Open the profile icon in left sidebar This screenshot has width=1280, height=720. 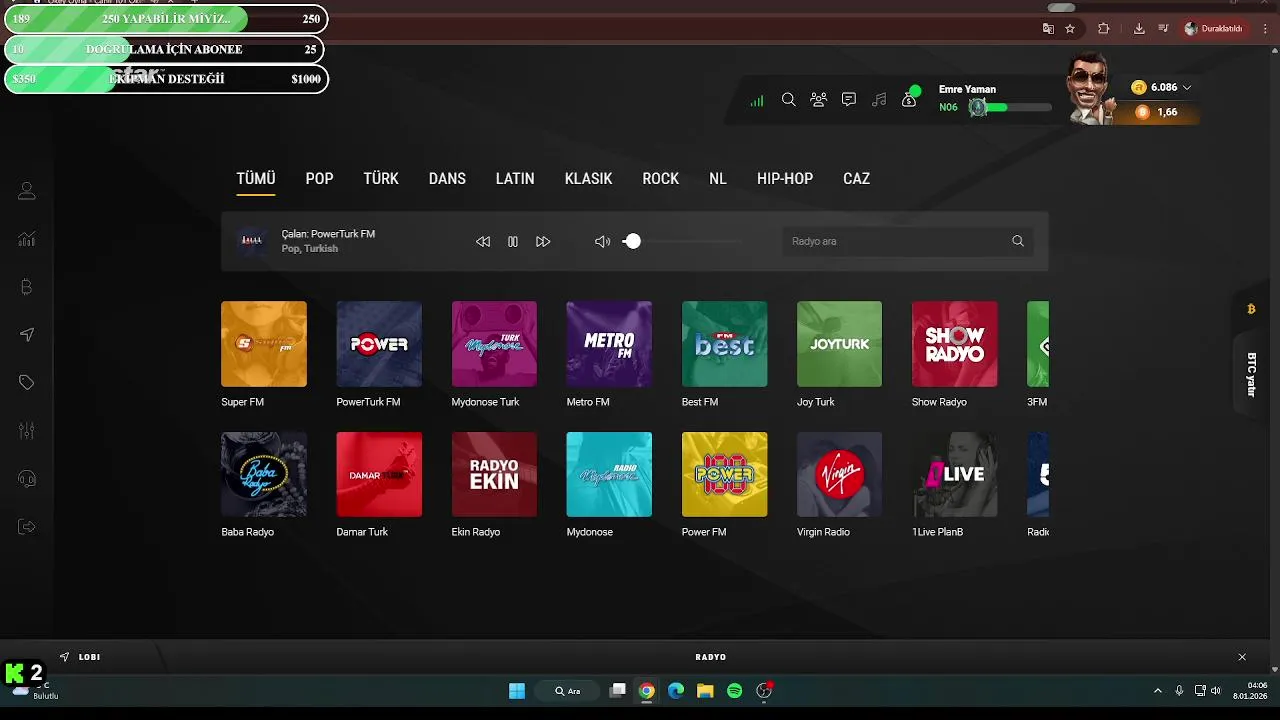click(x=27, y=191)
